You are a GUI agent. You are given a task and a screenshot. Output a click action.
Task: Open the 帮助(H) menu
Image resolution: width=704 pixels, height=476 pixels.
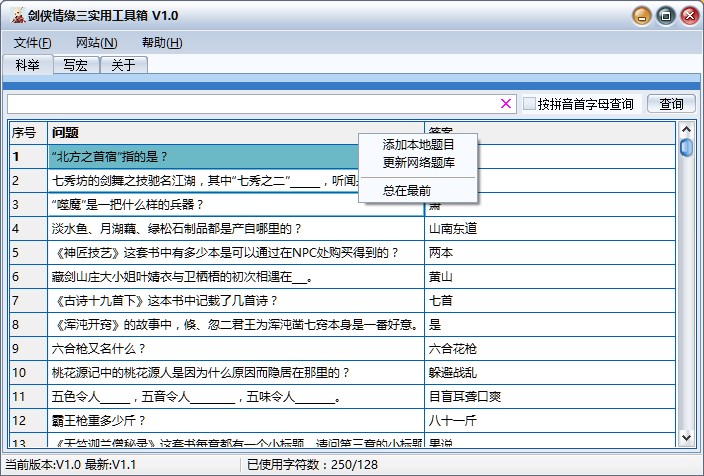[x=162, y=43]
